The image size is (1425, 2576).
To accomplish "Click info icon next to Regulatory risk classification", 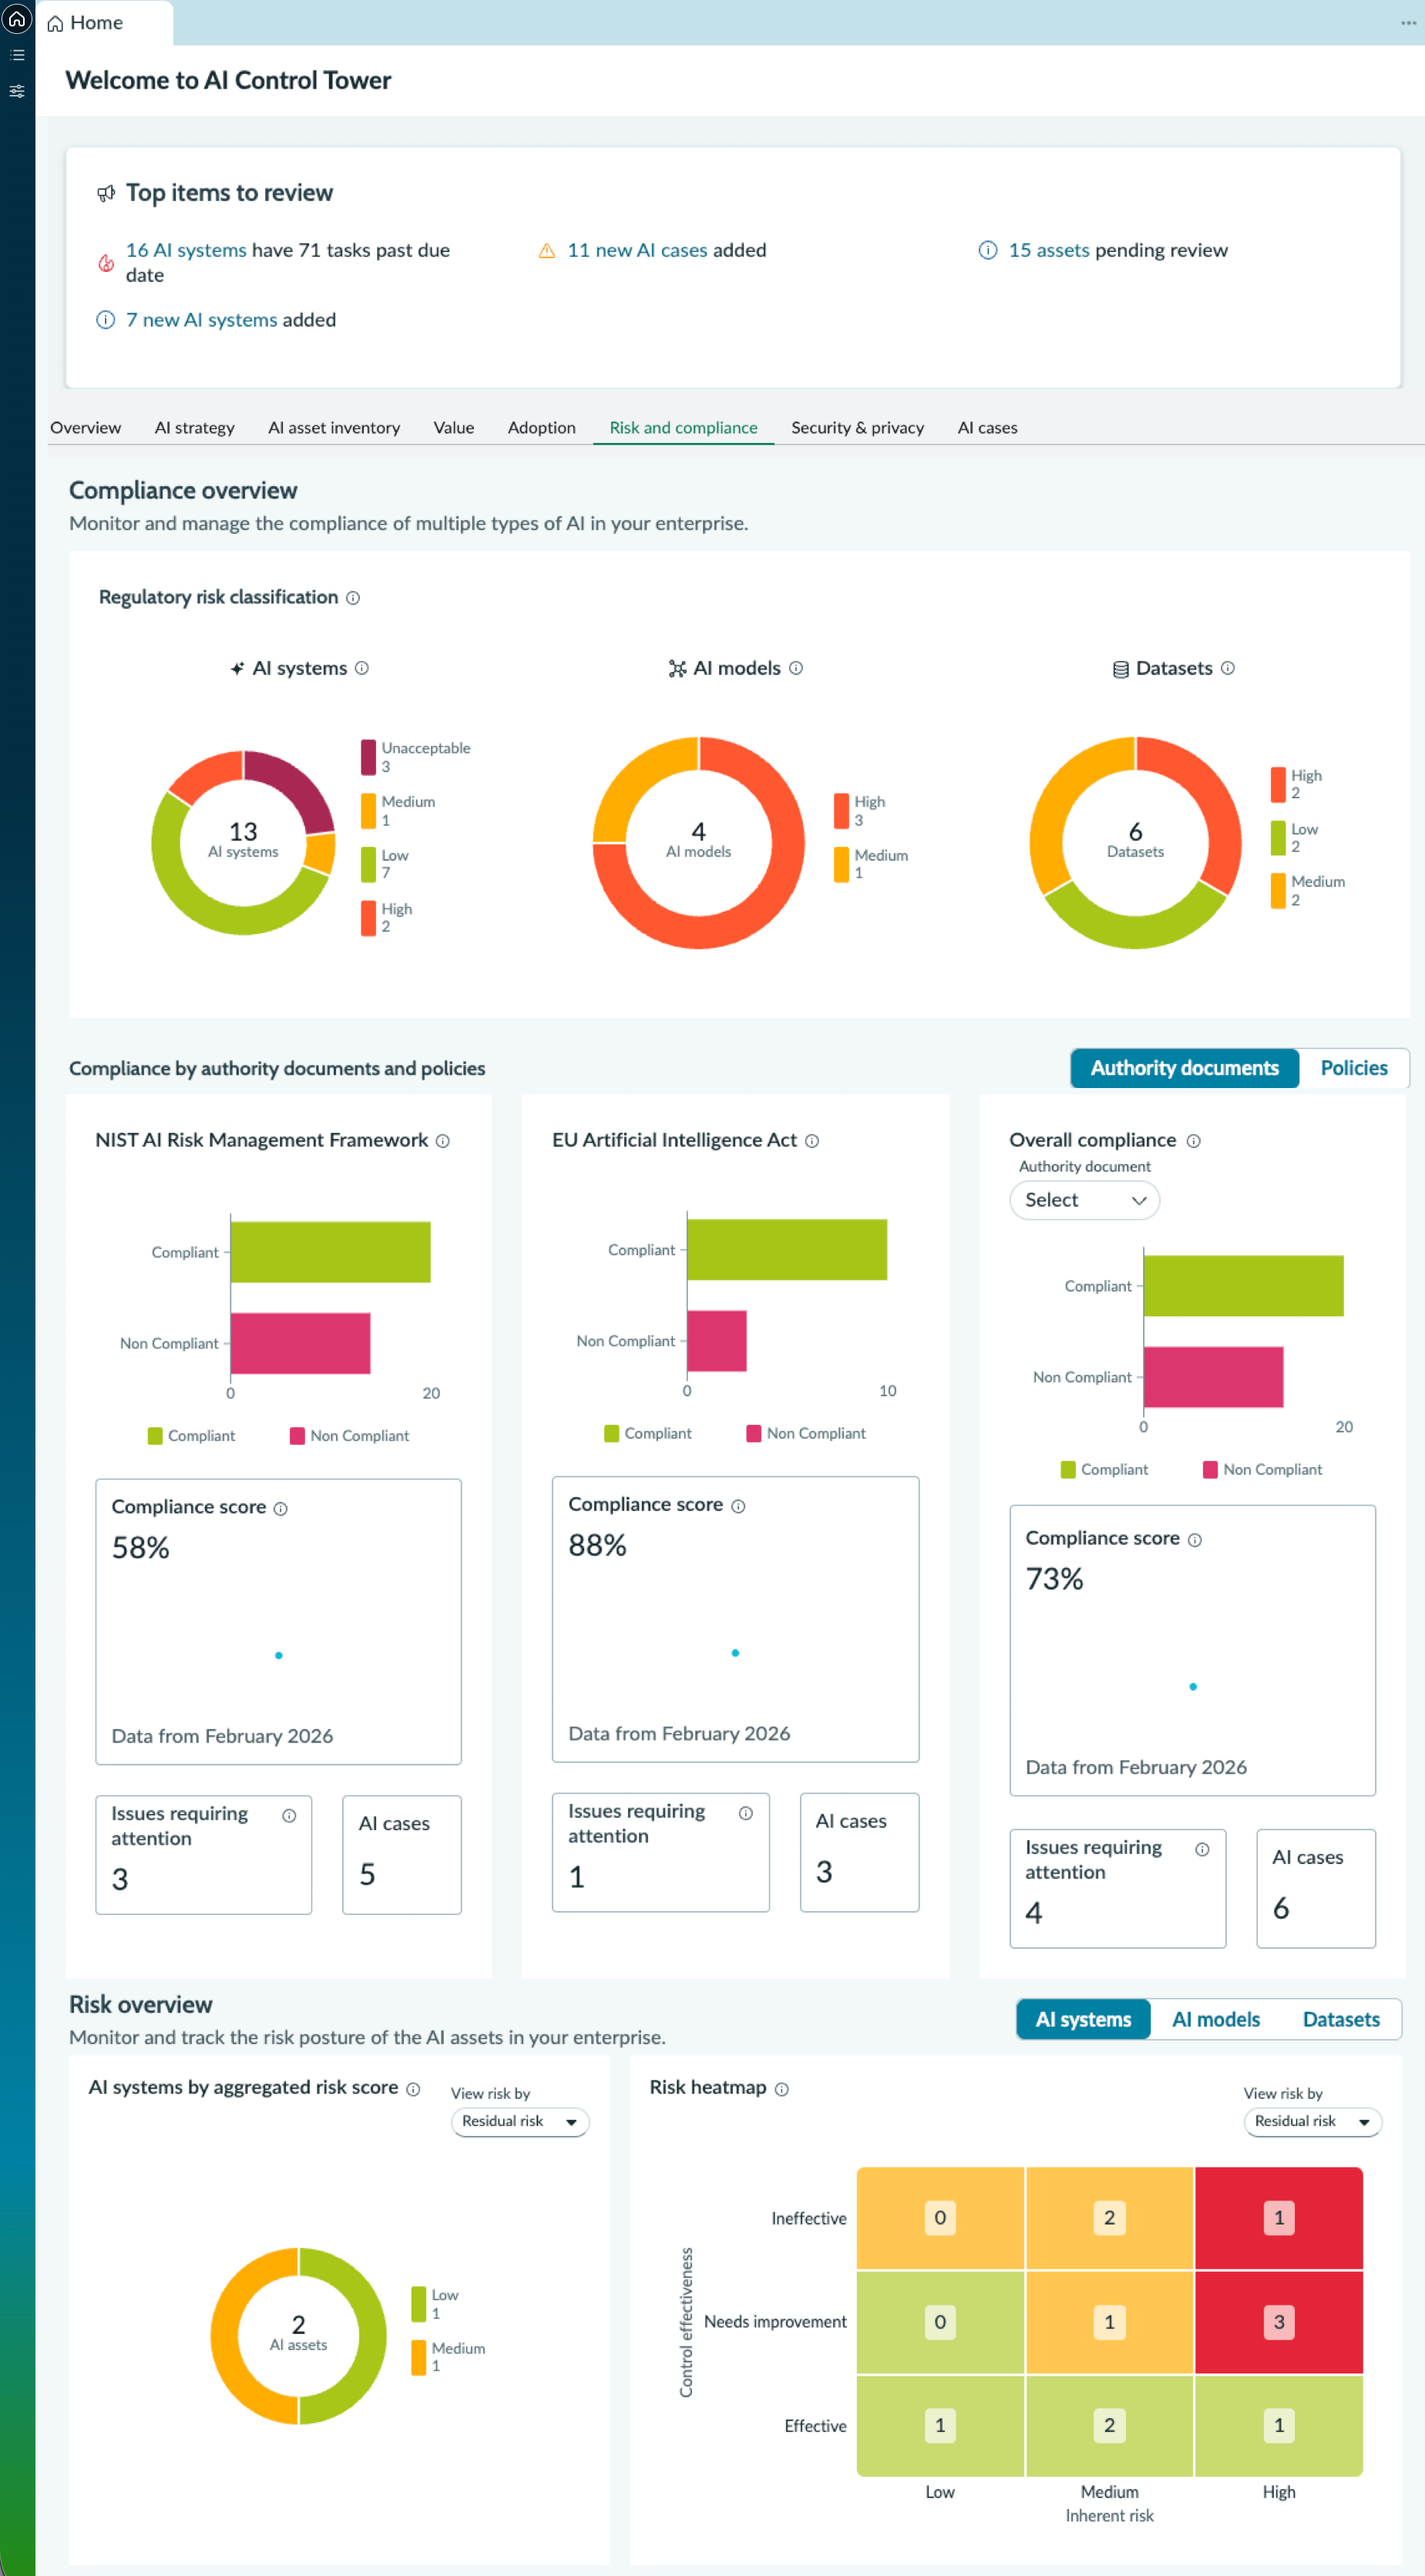I will 353,598.
